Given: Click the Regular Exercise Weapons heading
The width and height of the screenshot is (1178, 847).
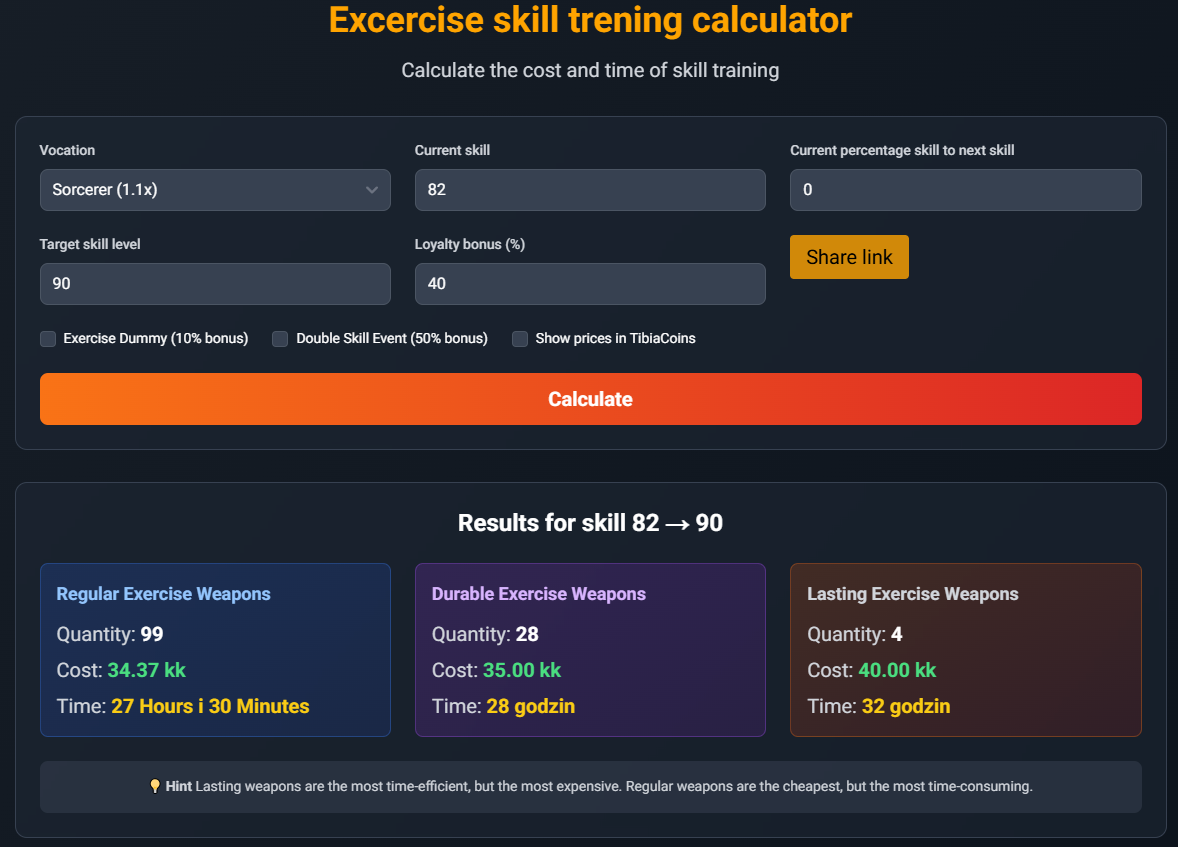Looking at the screenshot, I should pos(163,594).
